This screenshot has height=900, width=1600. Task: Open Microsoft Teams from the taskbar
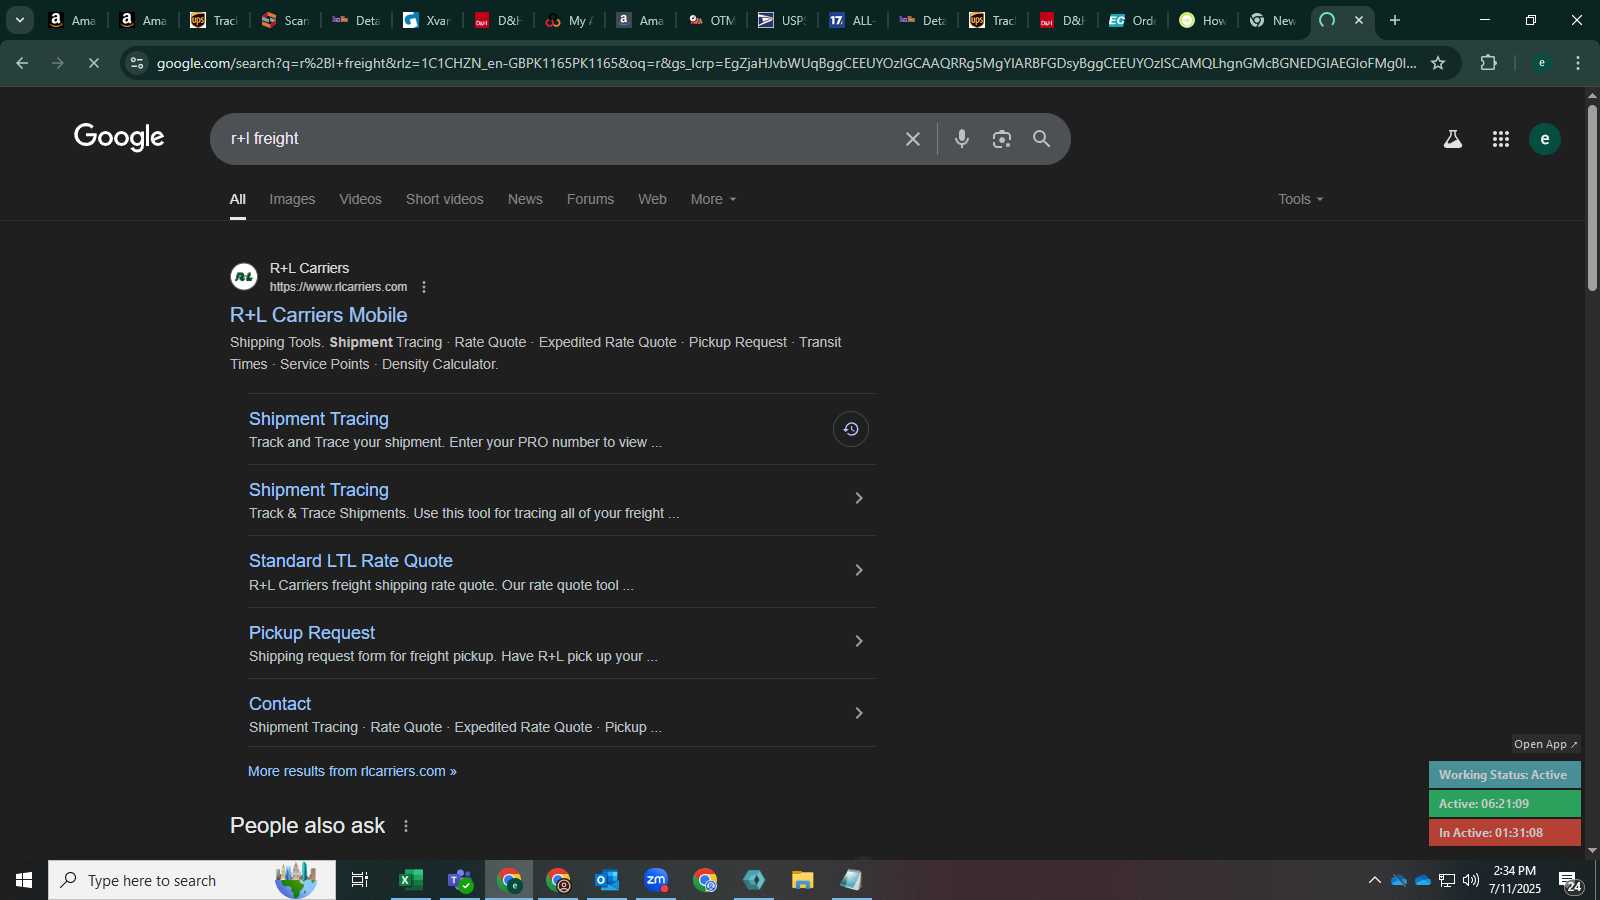click(460, 880)
